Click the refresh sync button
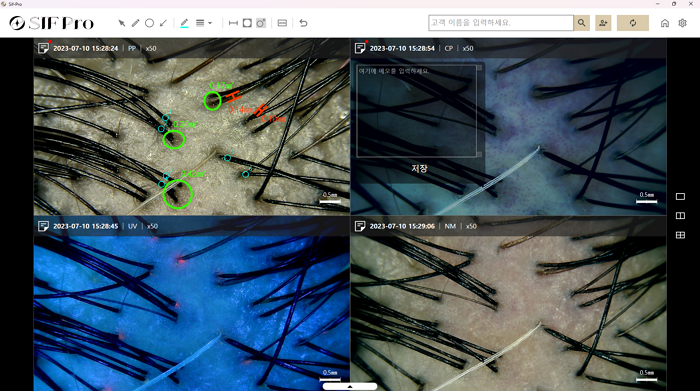The width and height of the screenshot is (700, 391). [x=633, y=23]
